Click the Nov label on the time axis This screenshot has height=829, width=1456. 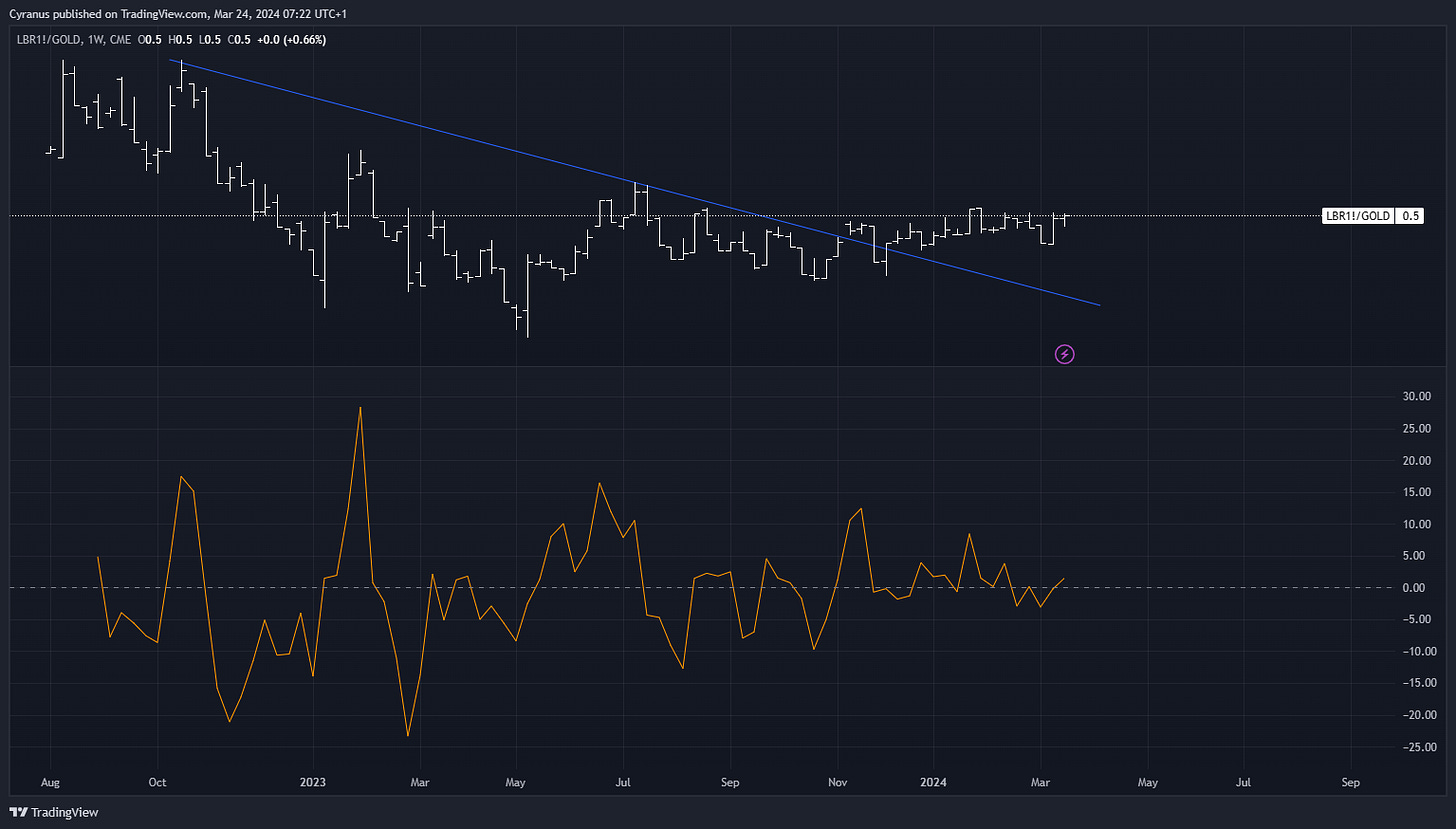click(839, 783)
